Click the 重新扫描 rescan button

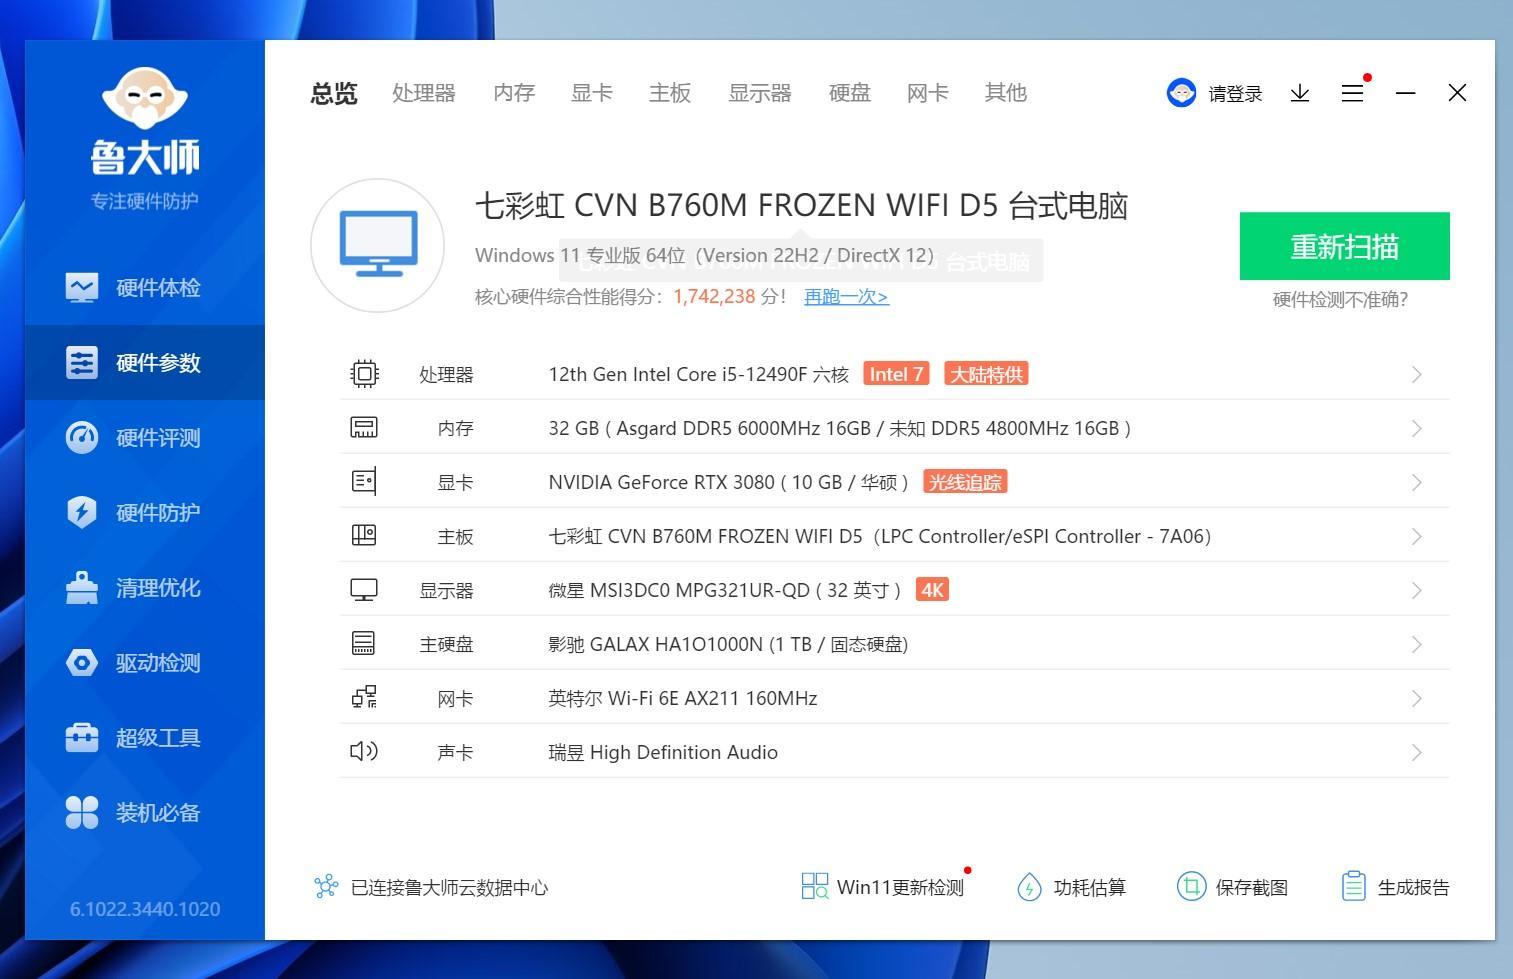[x=1344, y=246]
